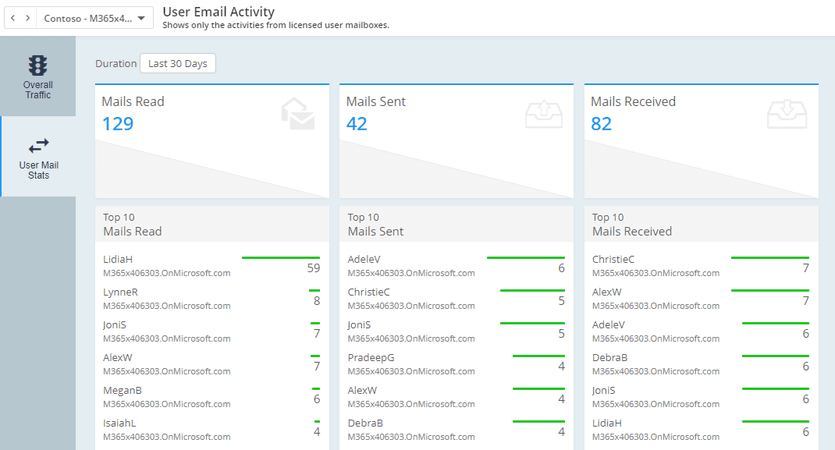Open the Last 30 Days duration dropdown
This screenshot has width=835, height=450.
(x=177, y=63)
